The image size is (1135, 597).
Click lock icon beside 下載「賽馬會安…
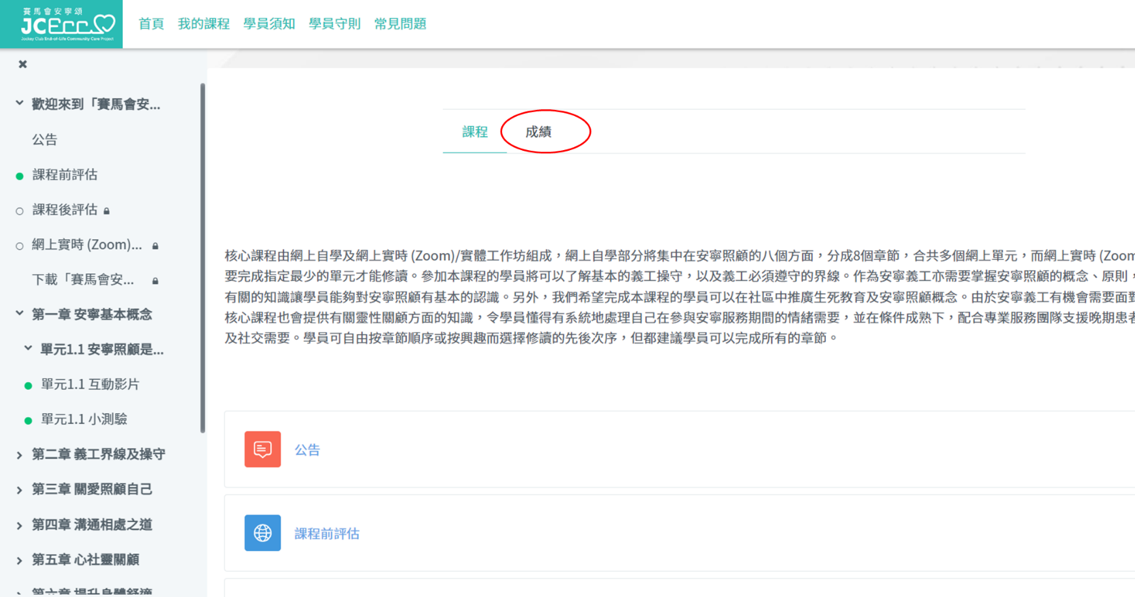155,281
